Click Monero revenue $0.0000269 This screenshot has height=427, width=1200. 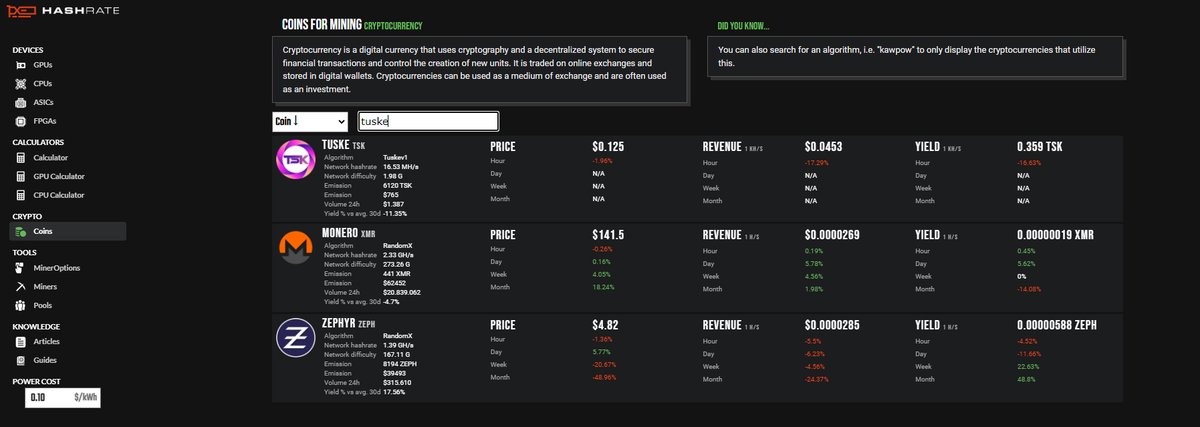(832, 233)
